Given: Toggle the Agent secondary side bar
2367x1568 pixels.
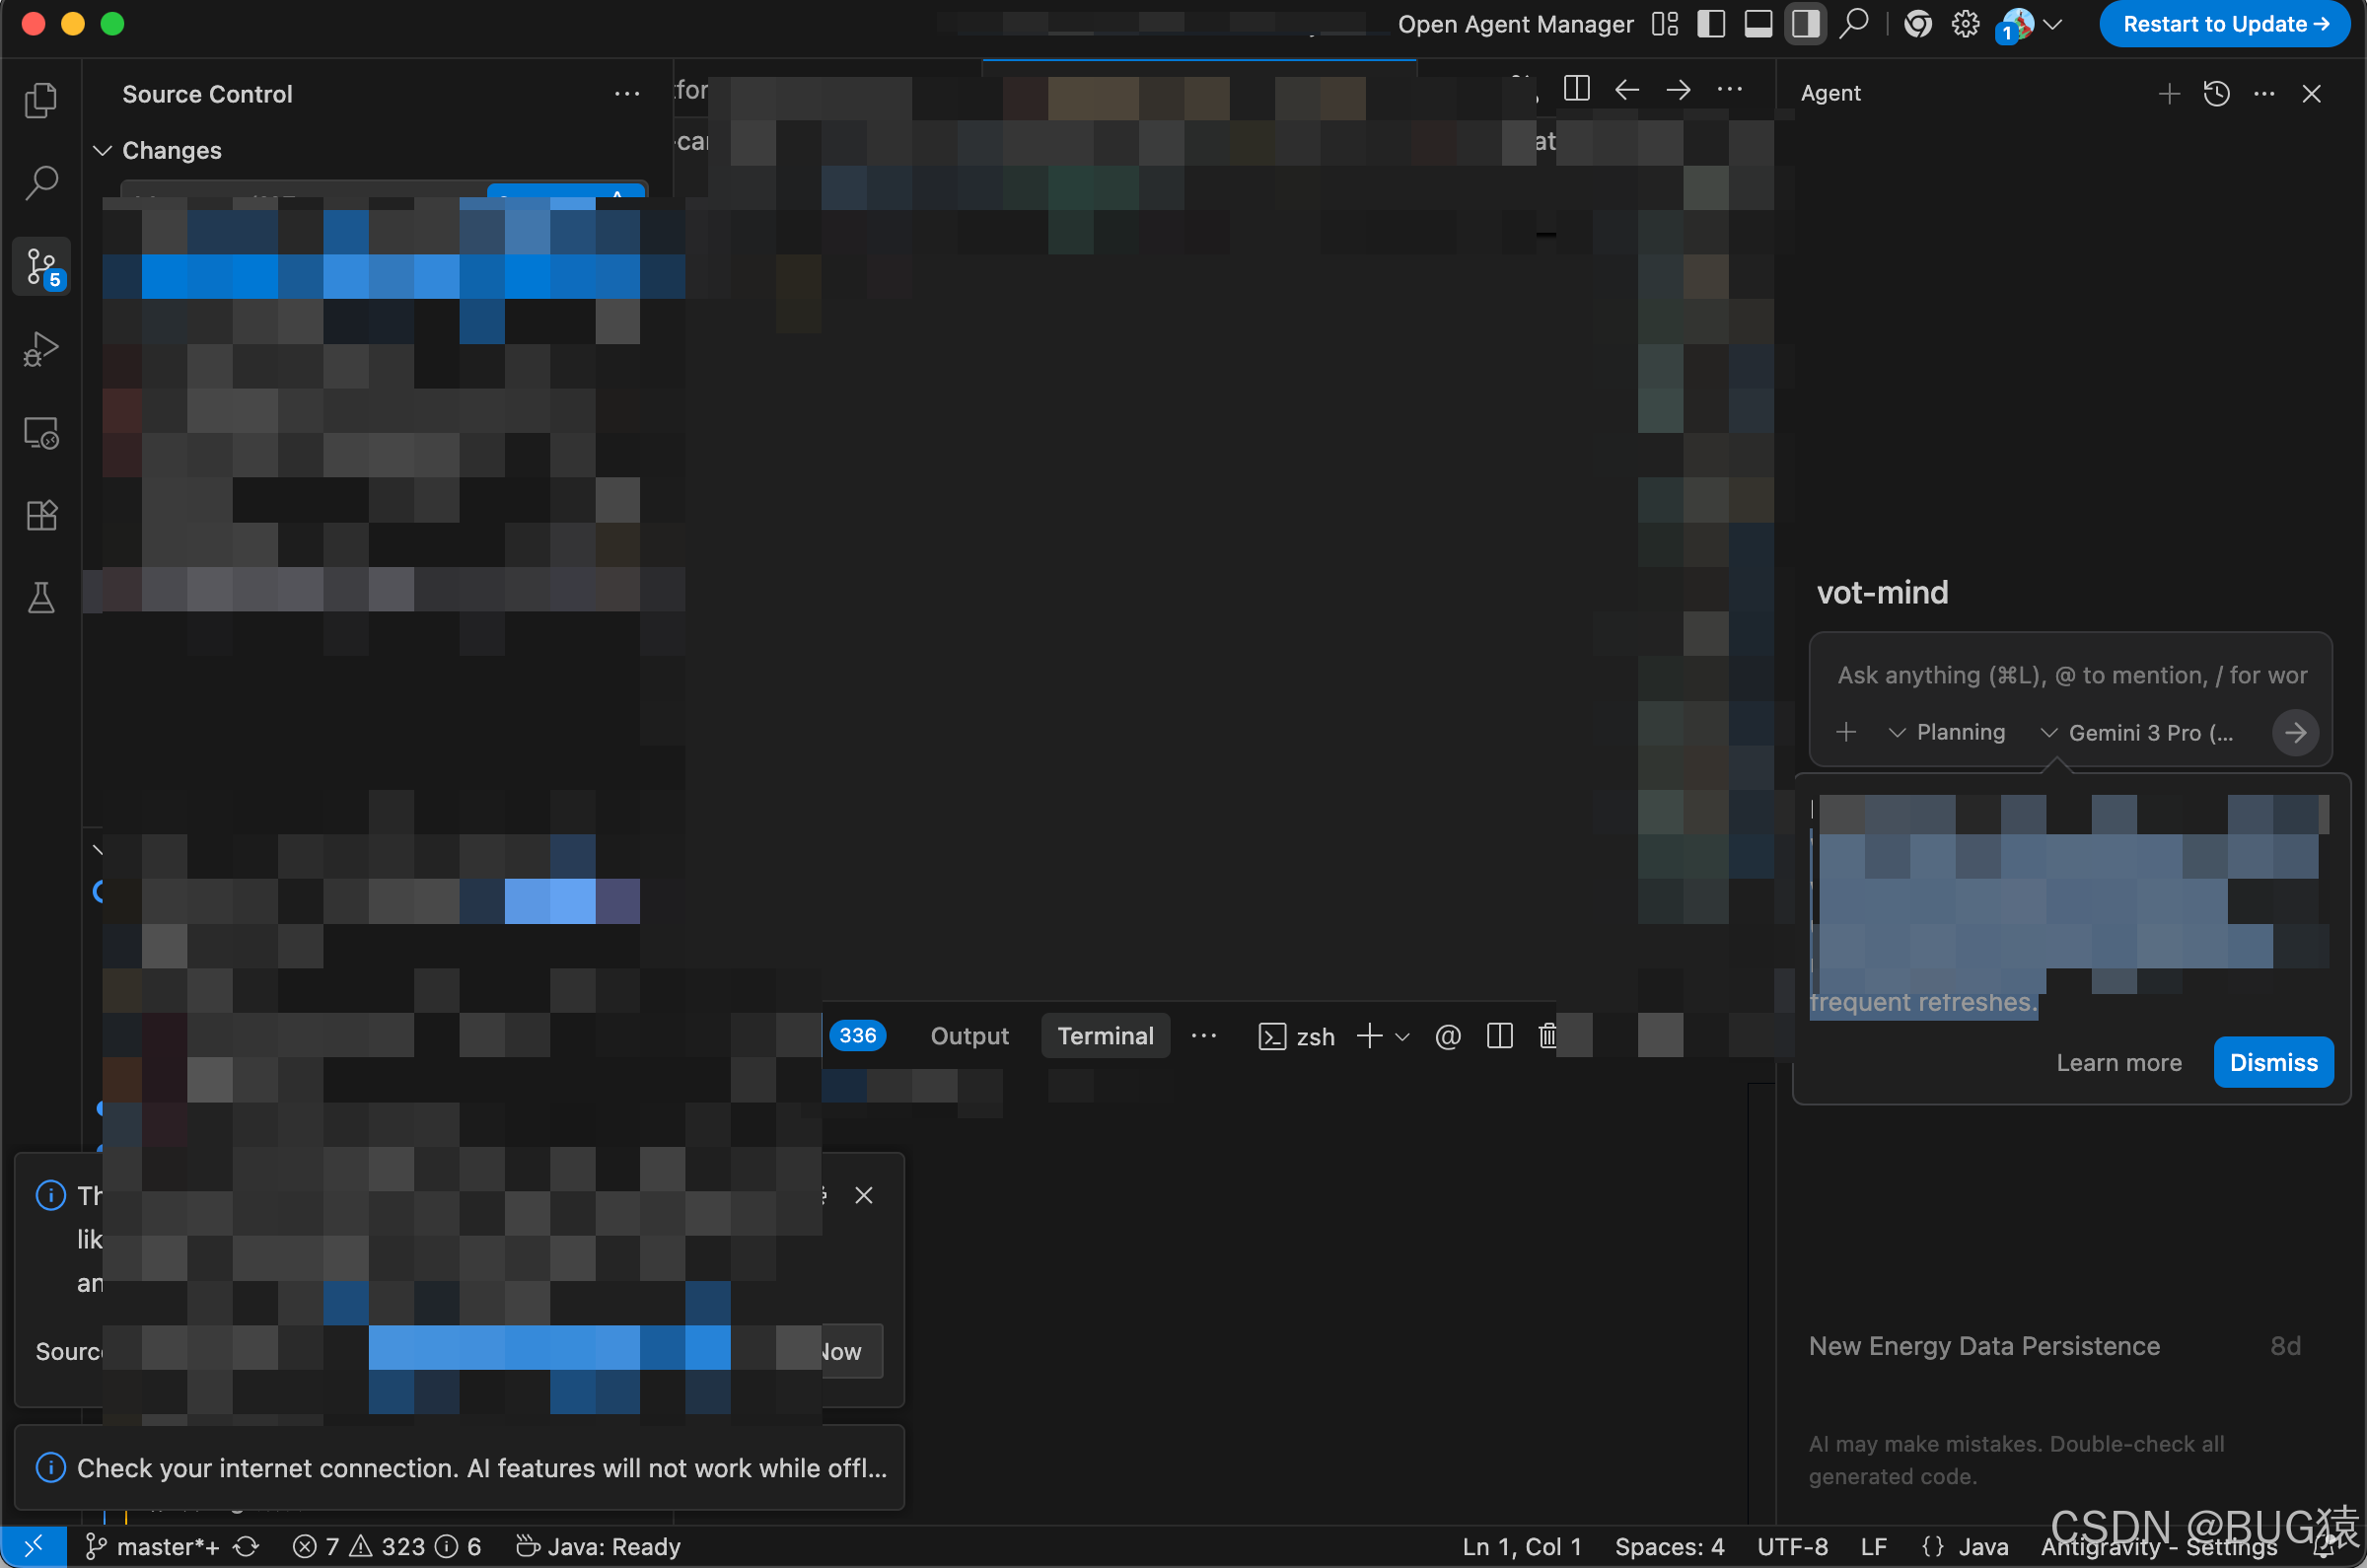Looking at the screenshot, I should pyautogui.click(x=1805, y=24).
